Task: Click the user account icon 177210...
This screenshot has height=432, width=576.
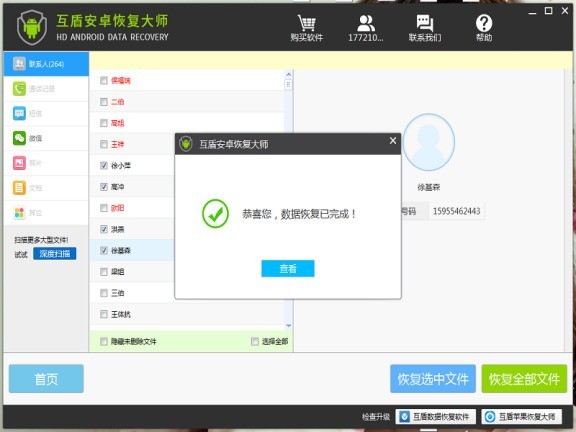Action: [x=366, y=23]
